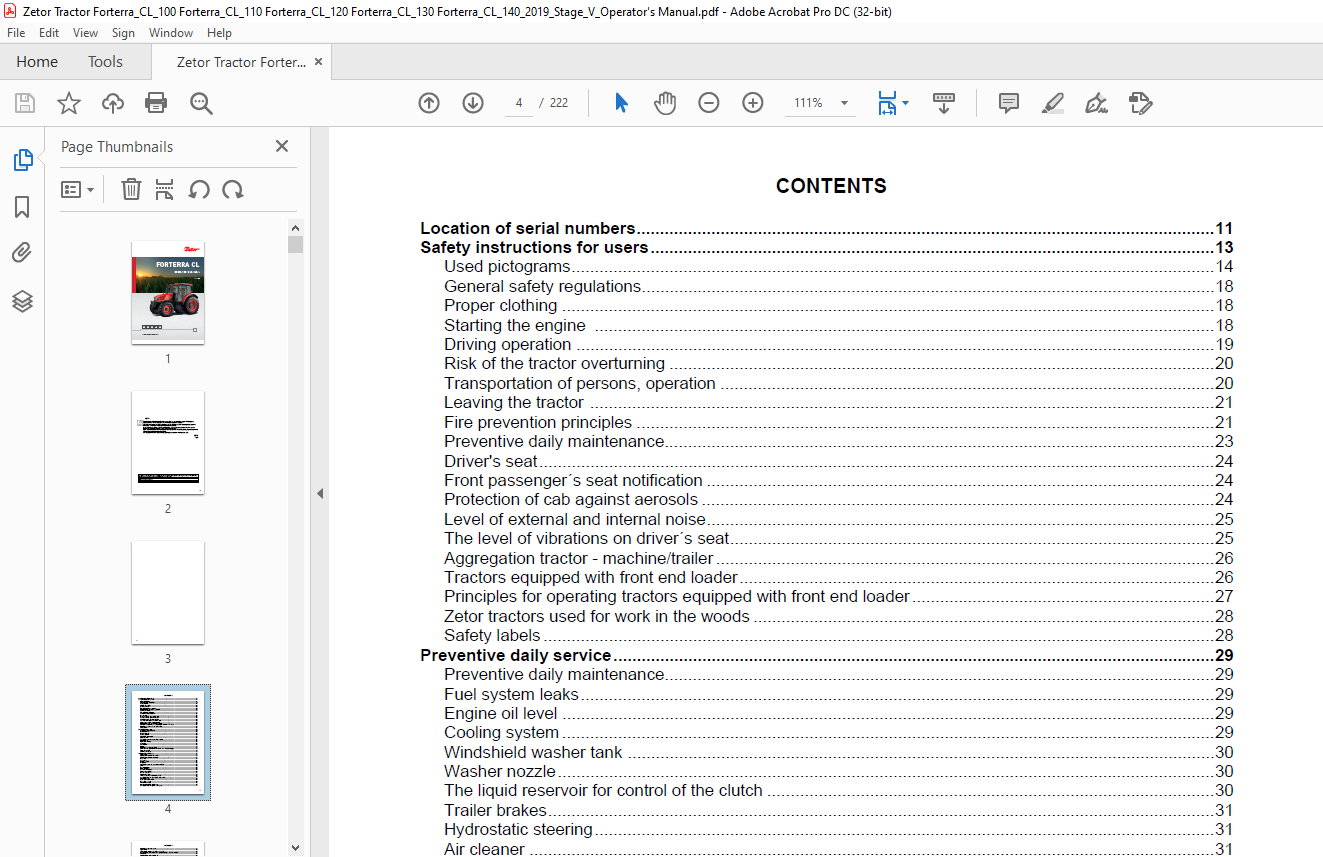The width and height of the screenshot is (1323, 857).
Task: Switch to the Tools tab
Action: pyautogui.click(x=105, y=62)
